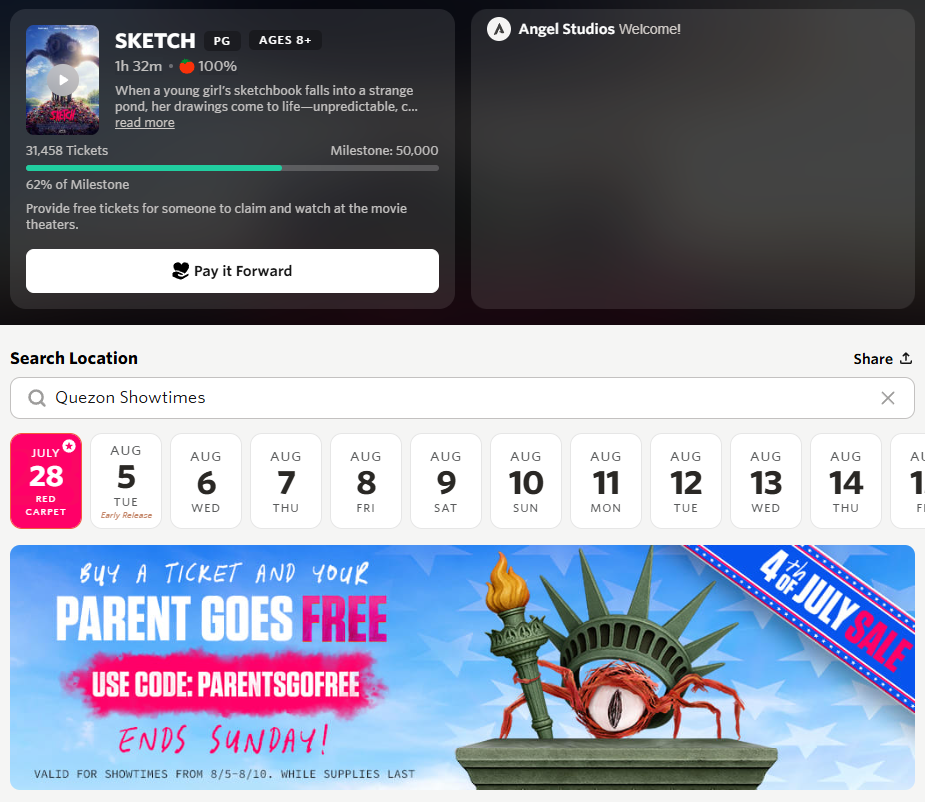Click the PG rating badge
The height and width of the screenshot is (802, 925).
[x=222, y=41]
